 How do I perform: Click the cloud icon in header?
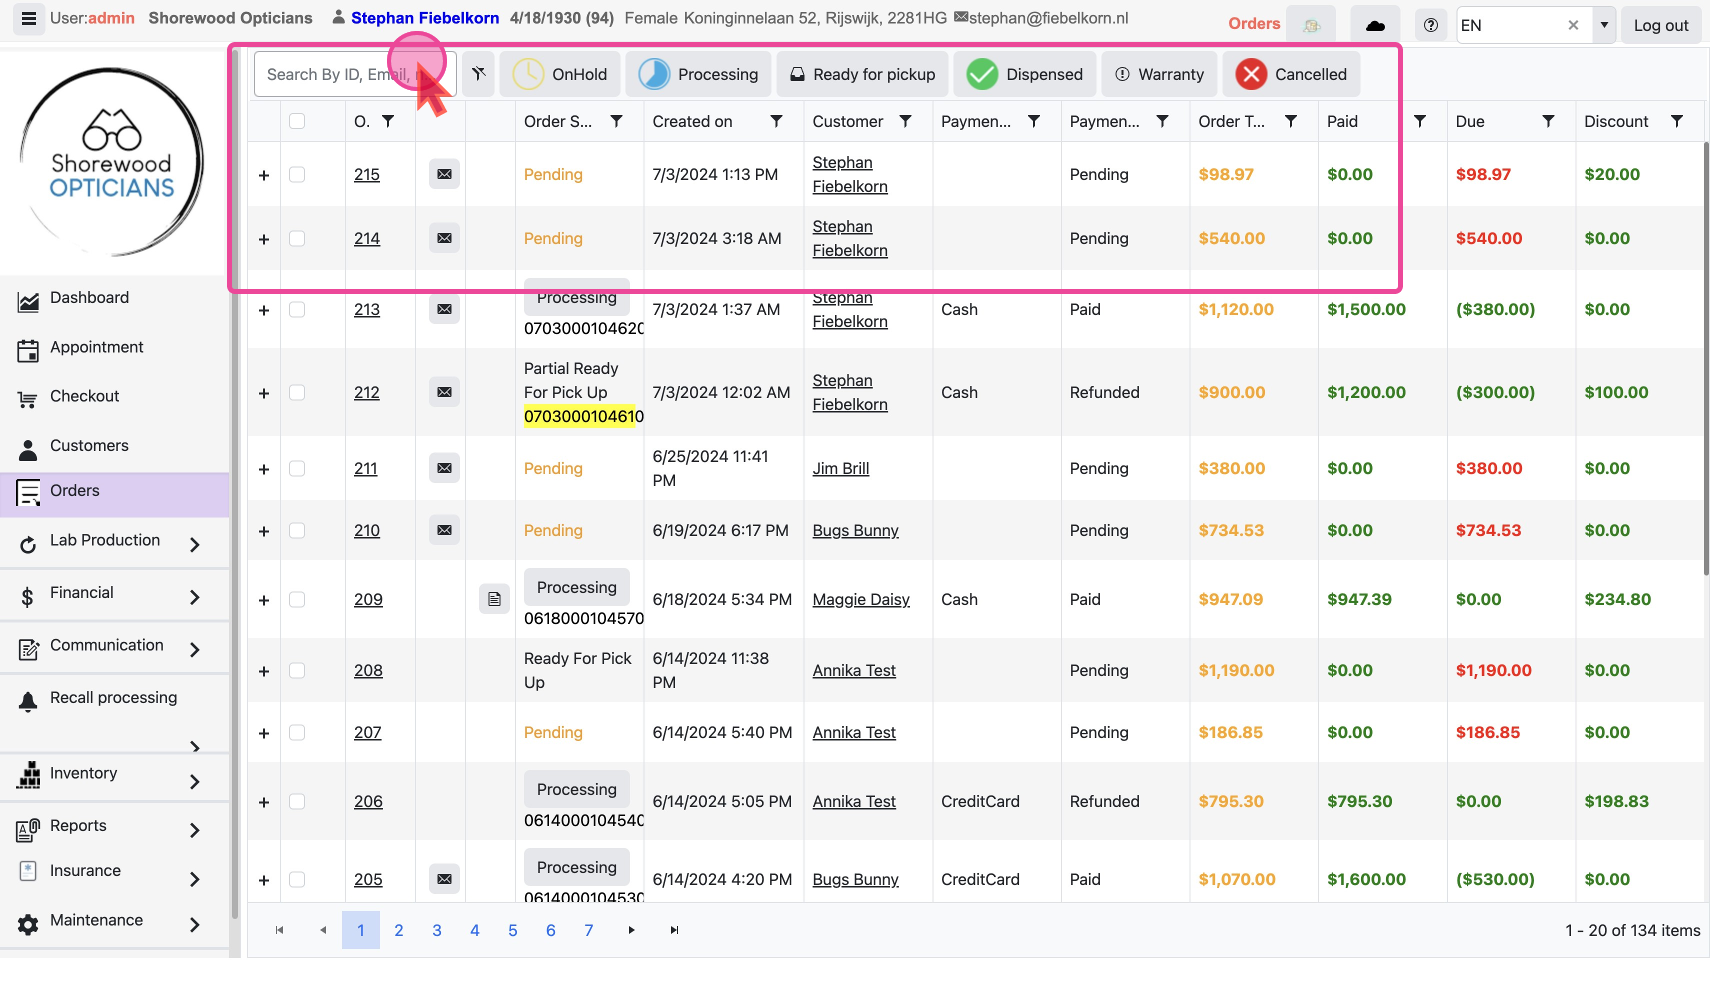point(1375,25)
